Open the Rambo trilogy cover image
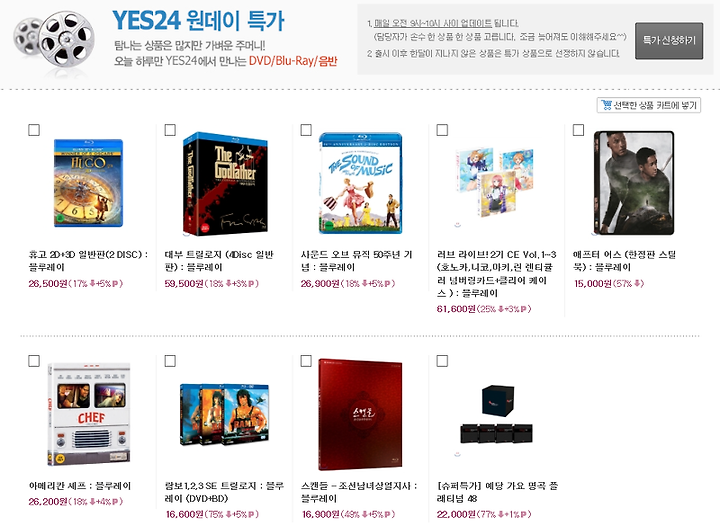This screenshot has width=720, height=526. (224, 415)
